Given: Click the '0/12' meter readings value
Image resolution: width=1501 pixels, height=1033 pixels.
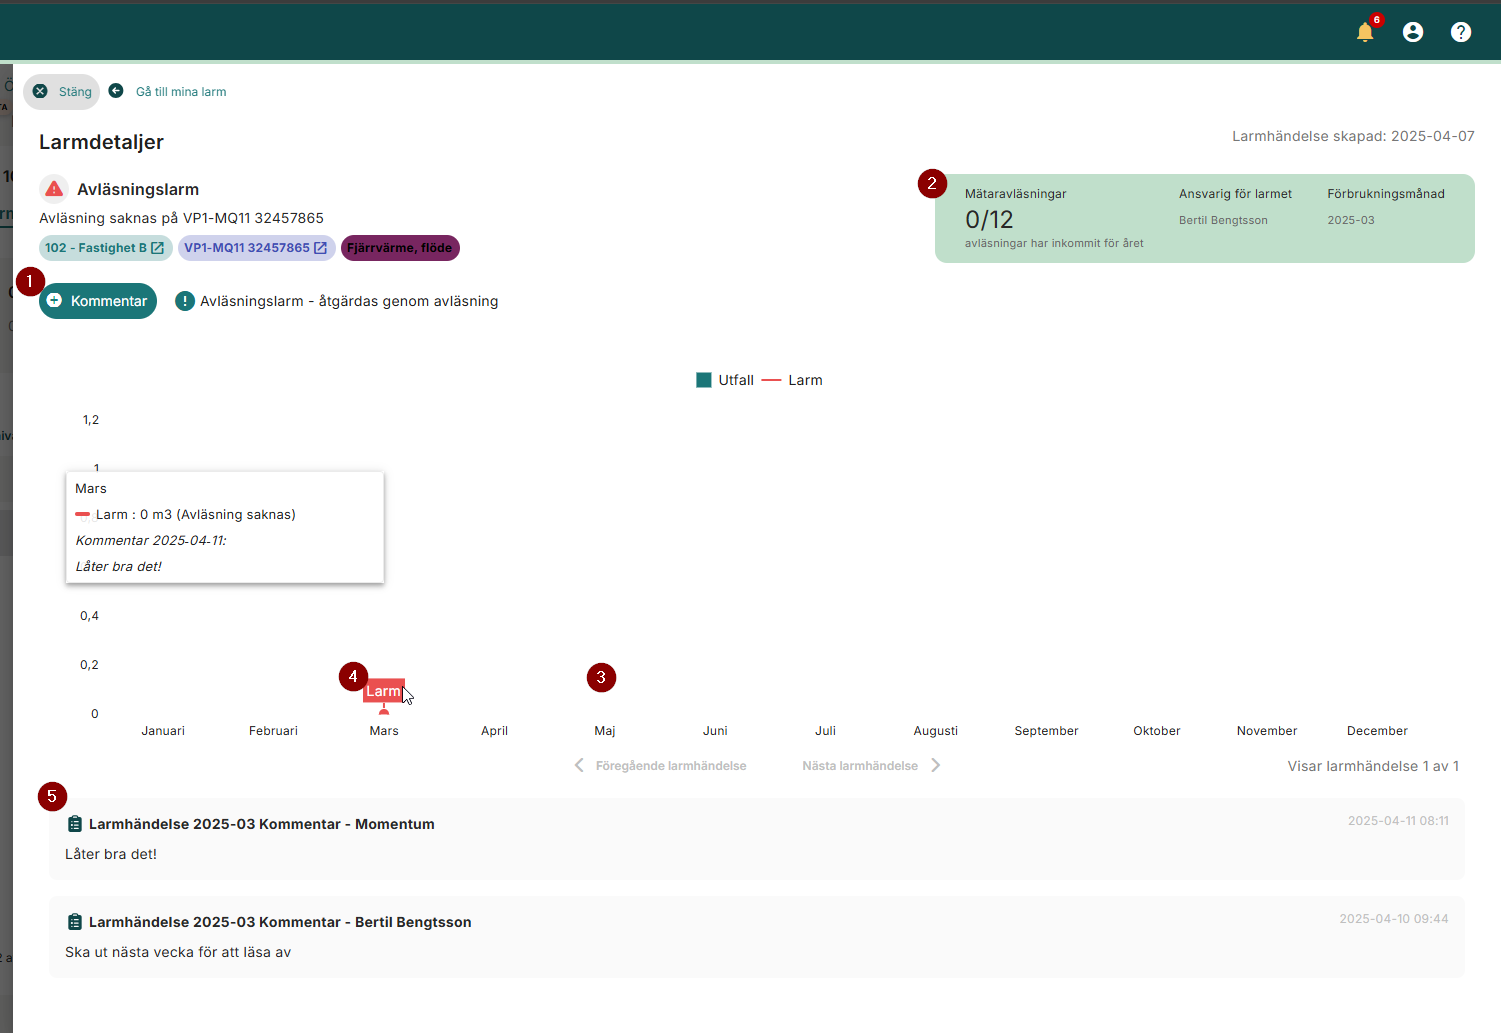Looking at the screenshot, I should [989, 220].
